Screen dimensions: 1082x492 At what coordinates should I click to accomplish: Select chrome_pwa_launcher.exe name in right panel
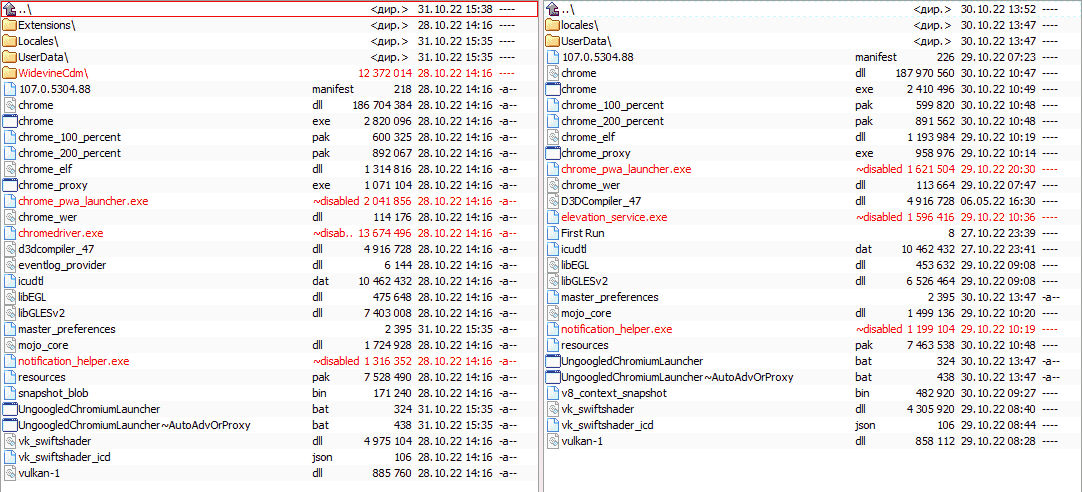pyautogui.click(x=627, y=169)
